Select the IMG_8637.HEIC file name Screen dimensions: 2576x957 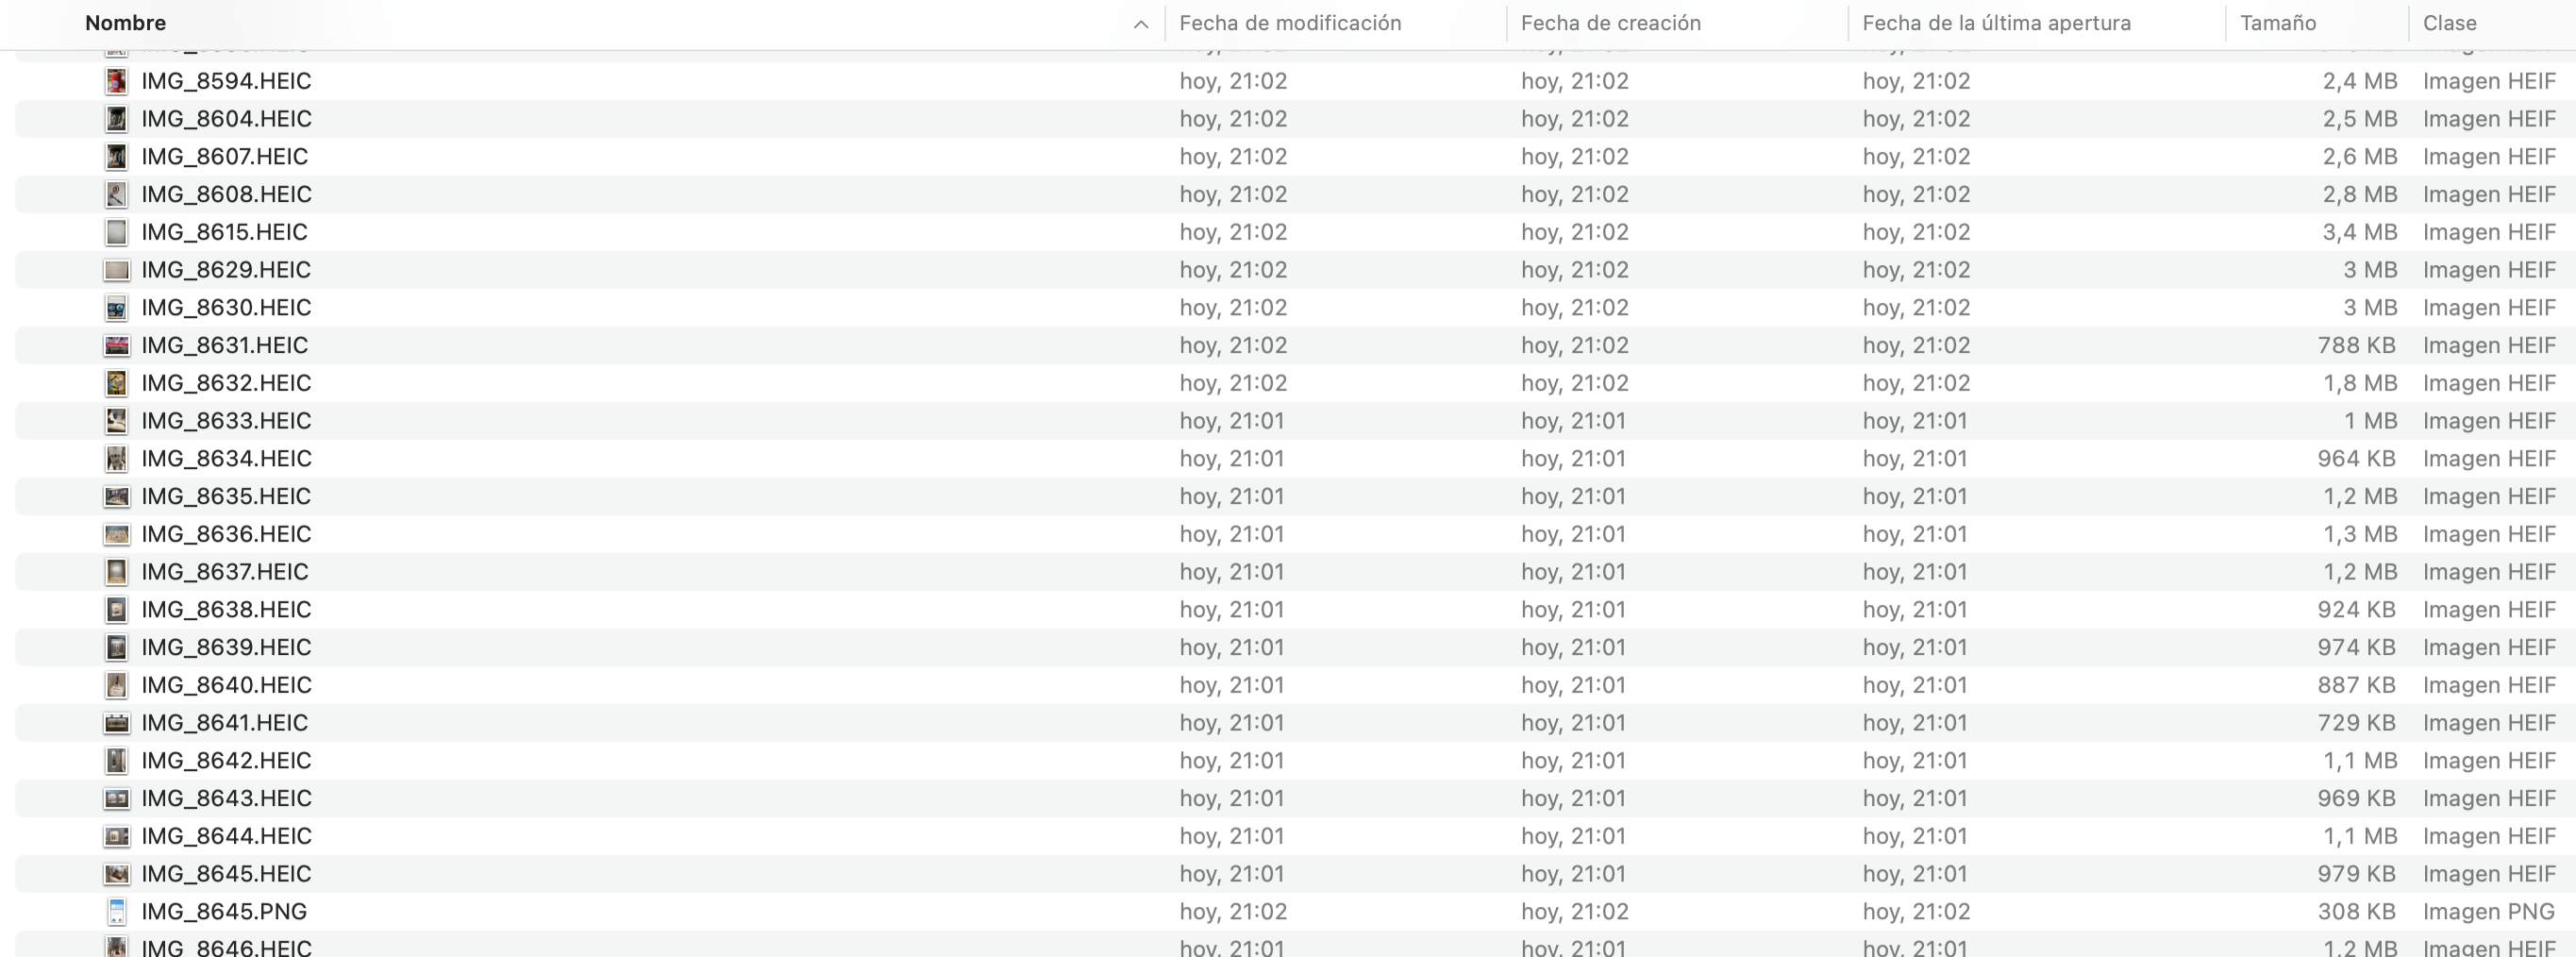click(225, 572)
